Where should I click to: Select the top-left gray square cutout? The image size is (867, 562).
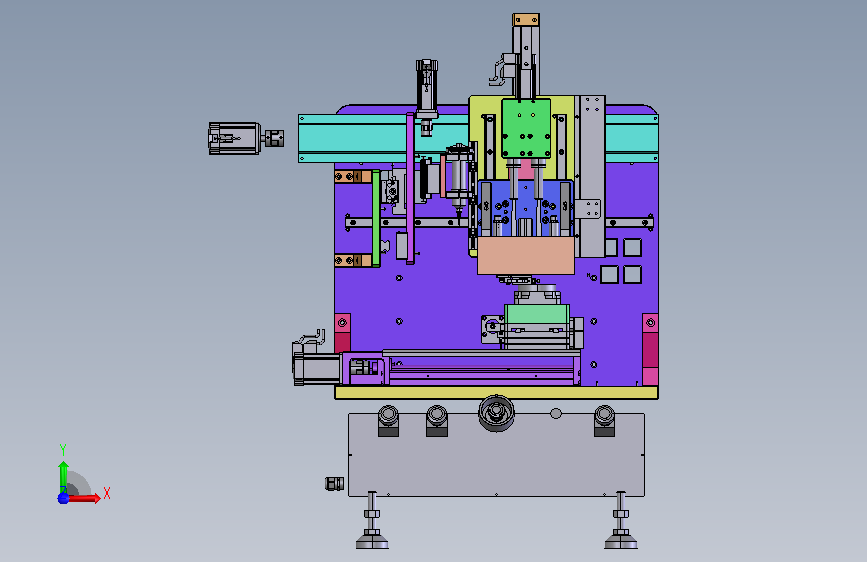[x=610, y=247]
